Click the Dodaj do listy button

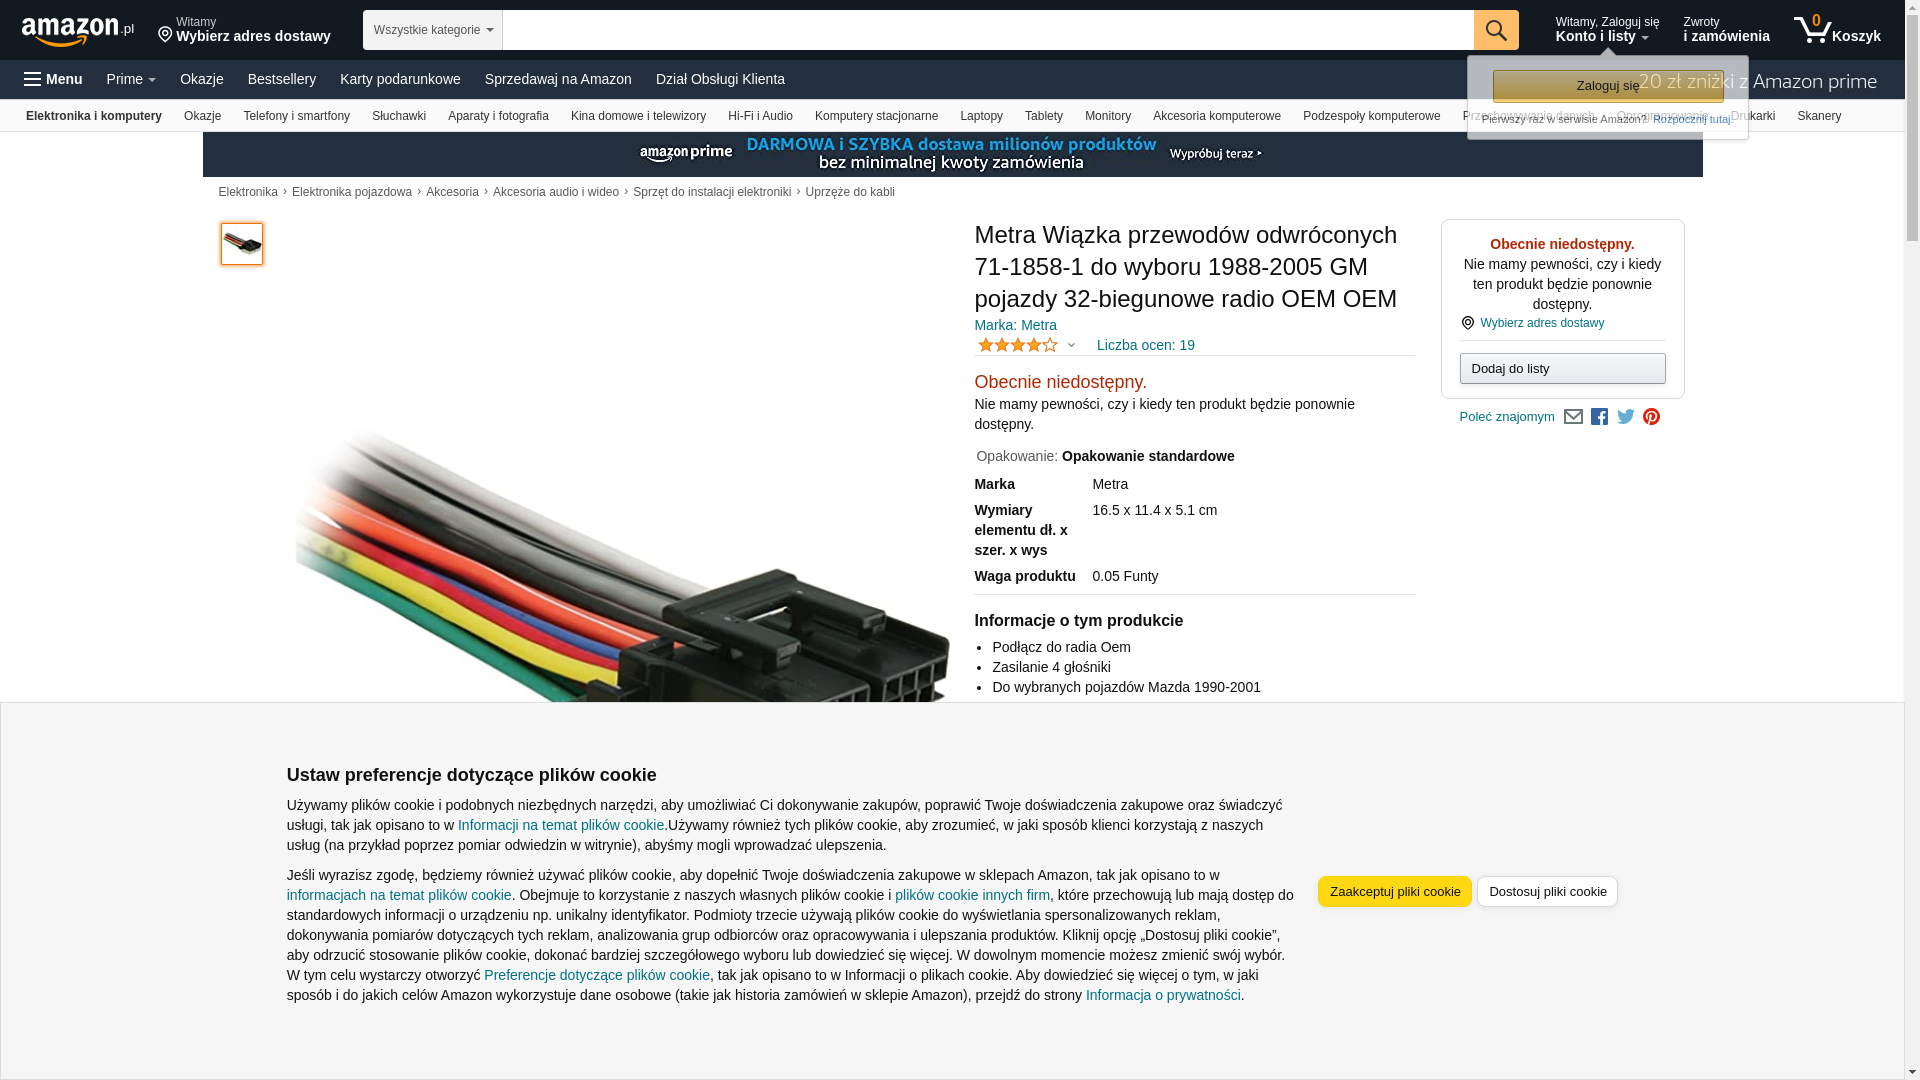click(x=1562, y=369)
